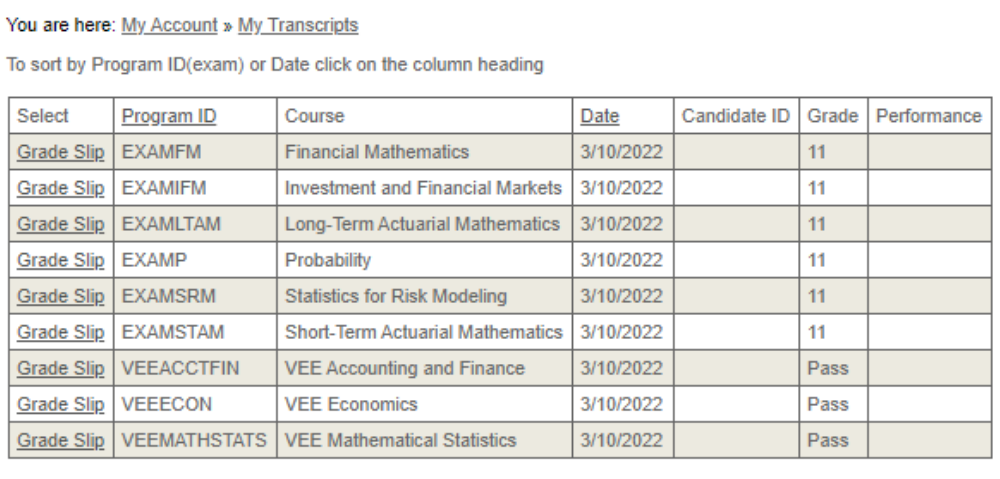The width and height of the screenshot is (1000, 479).
Task: View Grade Slip for EXAMLTAM
Action: tap(60, 224)
